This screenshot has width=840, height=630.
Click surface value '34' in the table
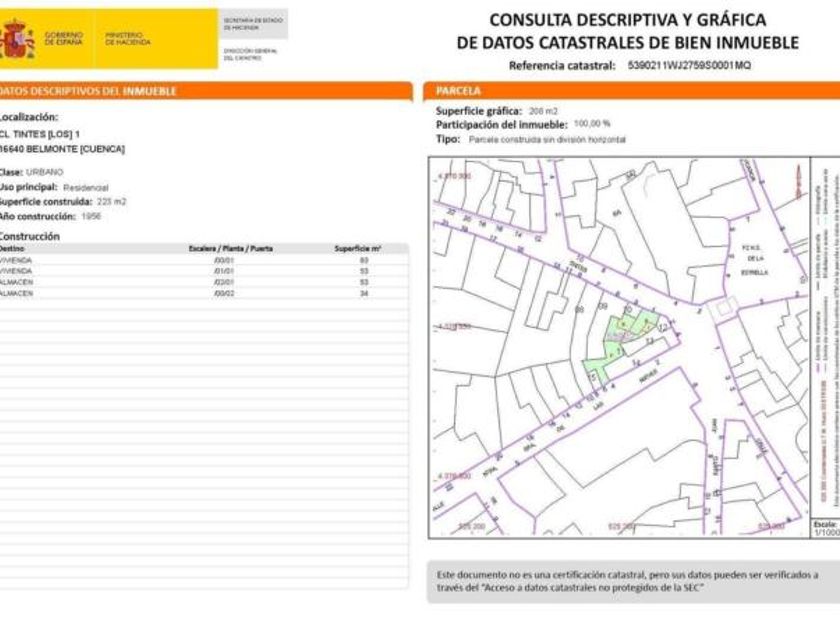coord(364,294)
